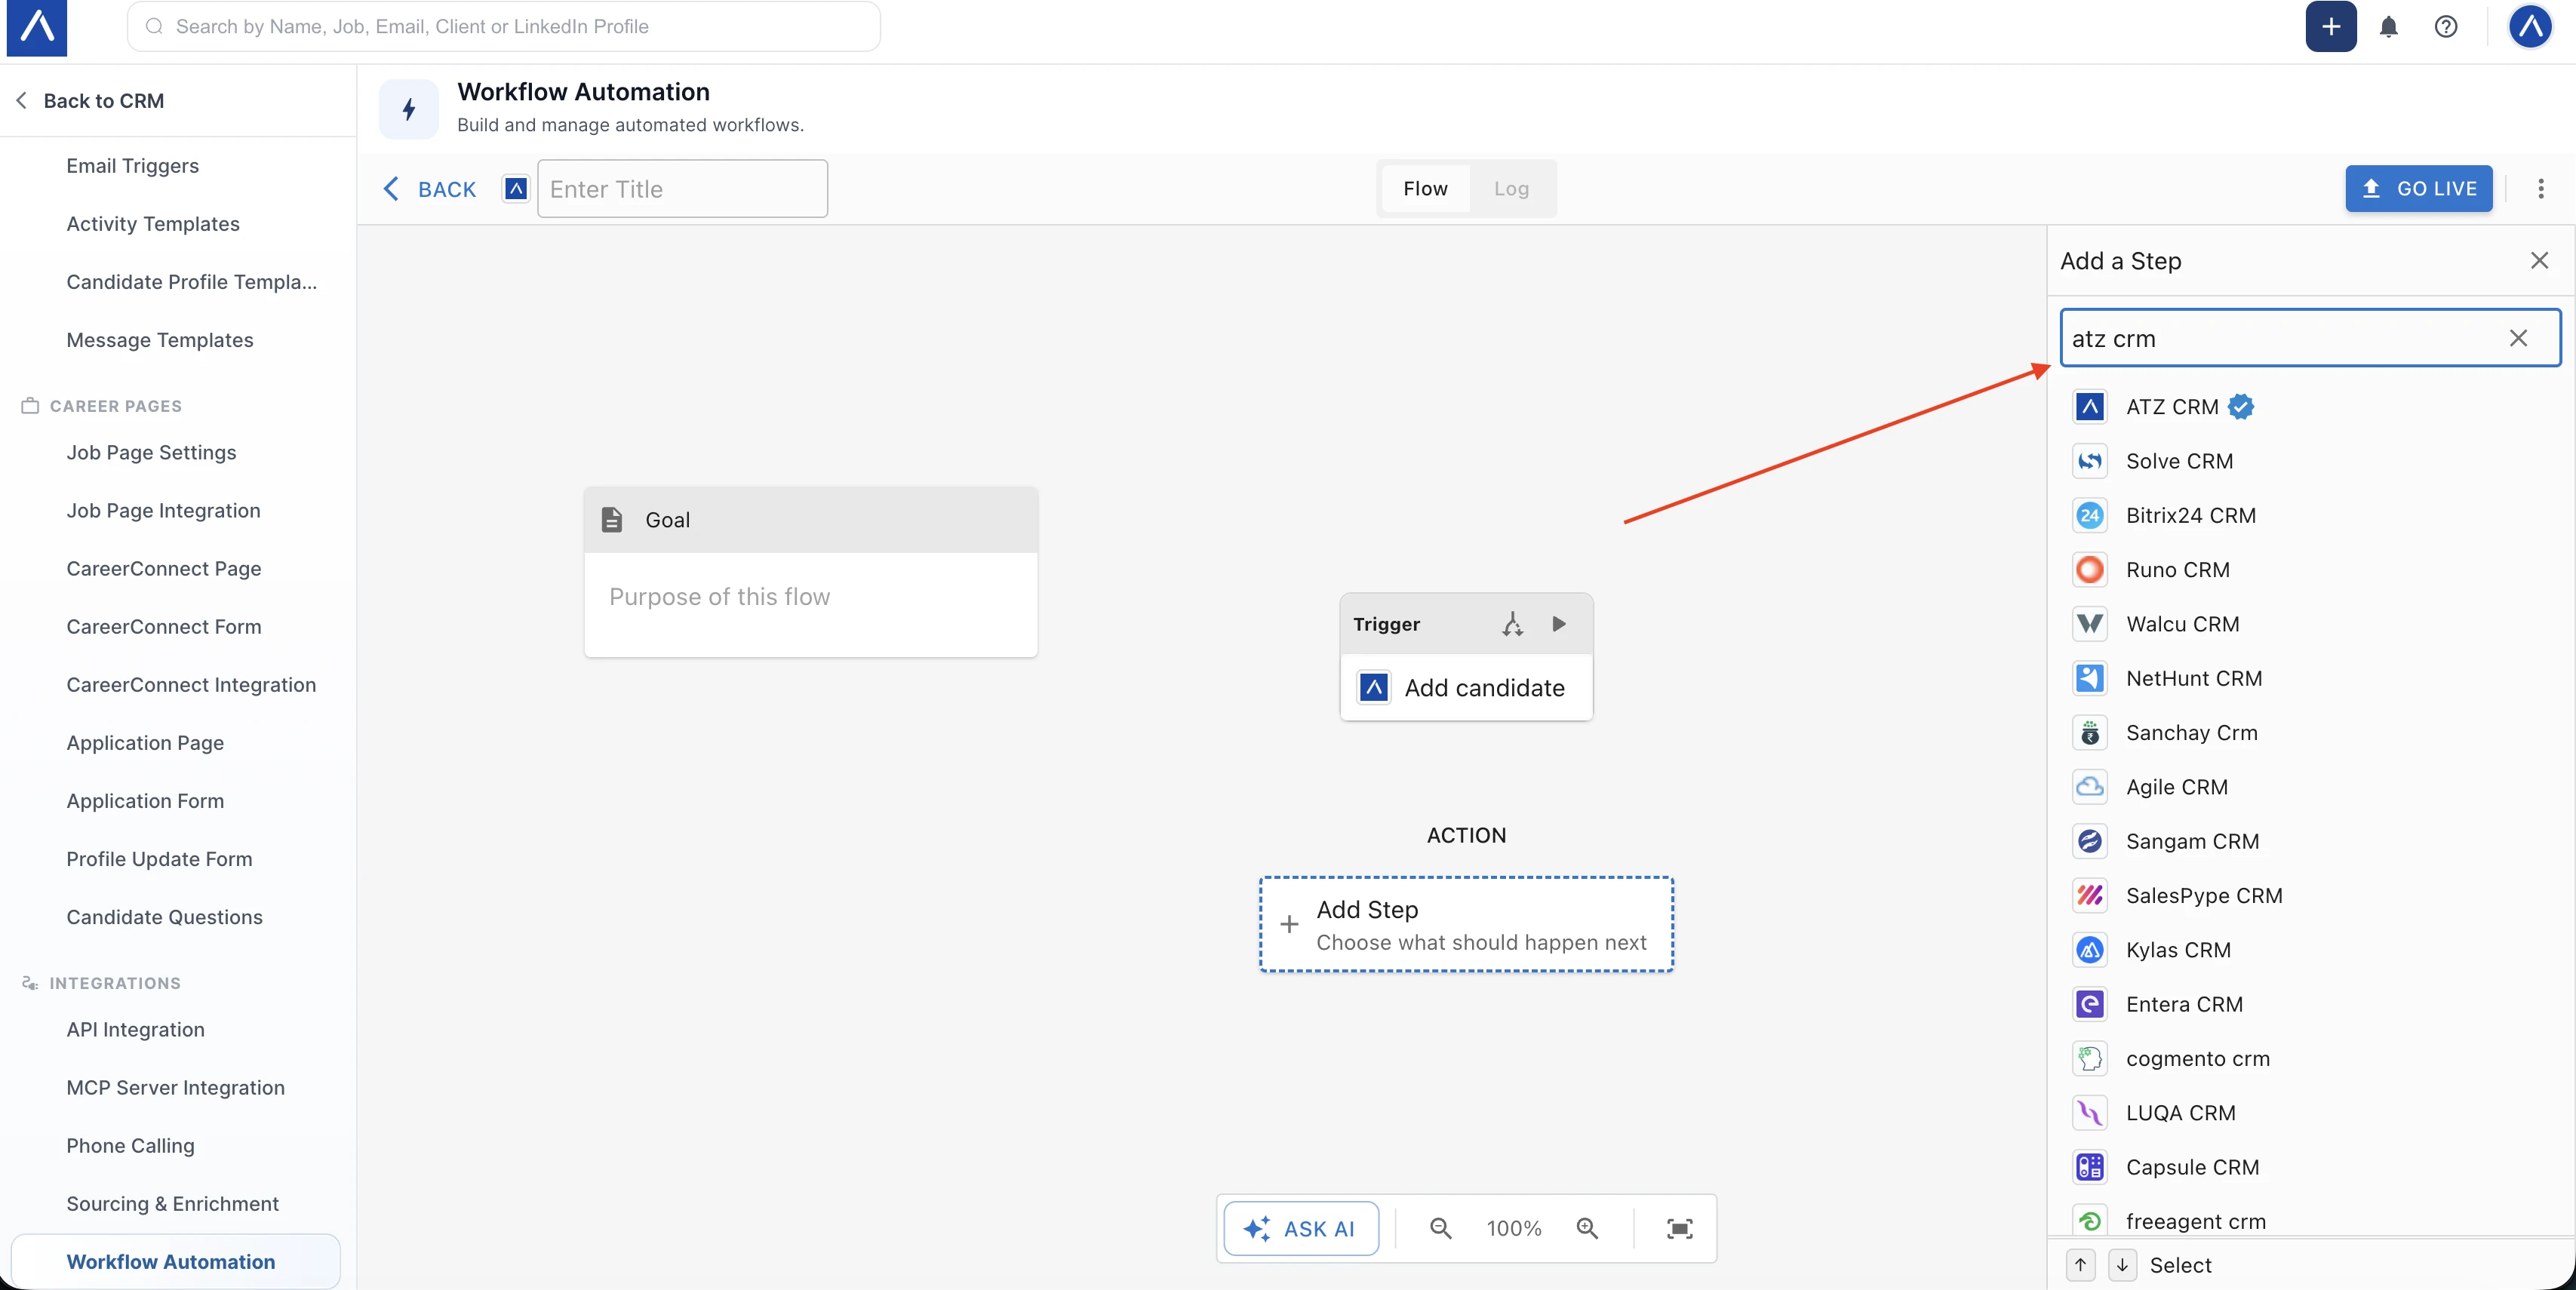
Task: Click the fit-to-screen icon
Action: 1679,1228
